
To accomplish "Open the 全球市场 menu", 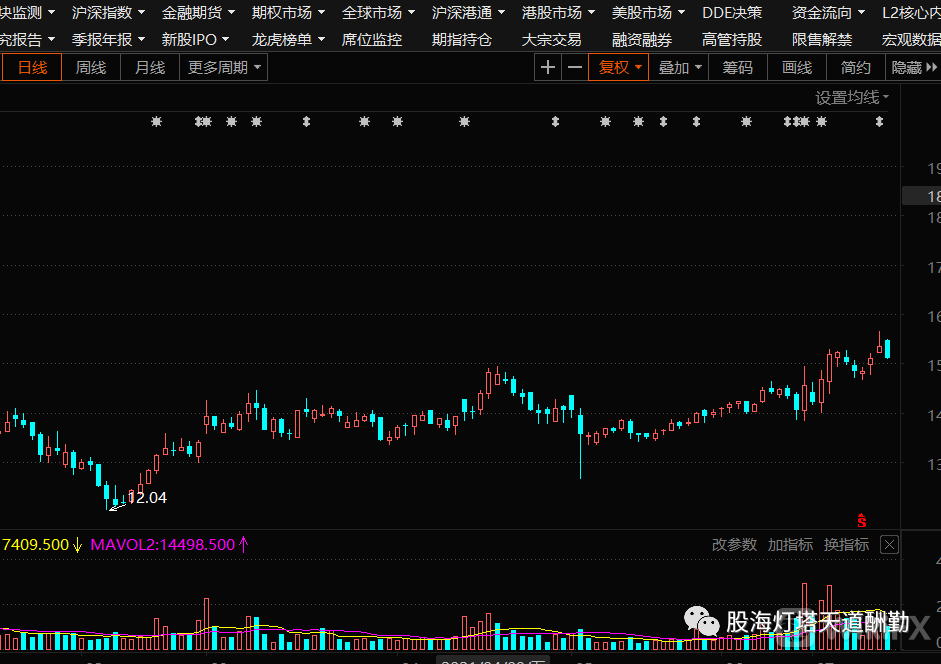I will pos(377,13).
